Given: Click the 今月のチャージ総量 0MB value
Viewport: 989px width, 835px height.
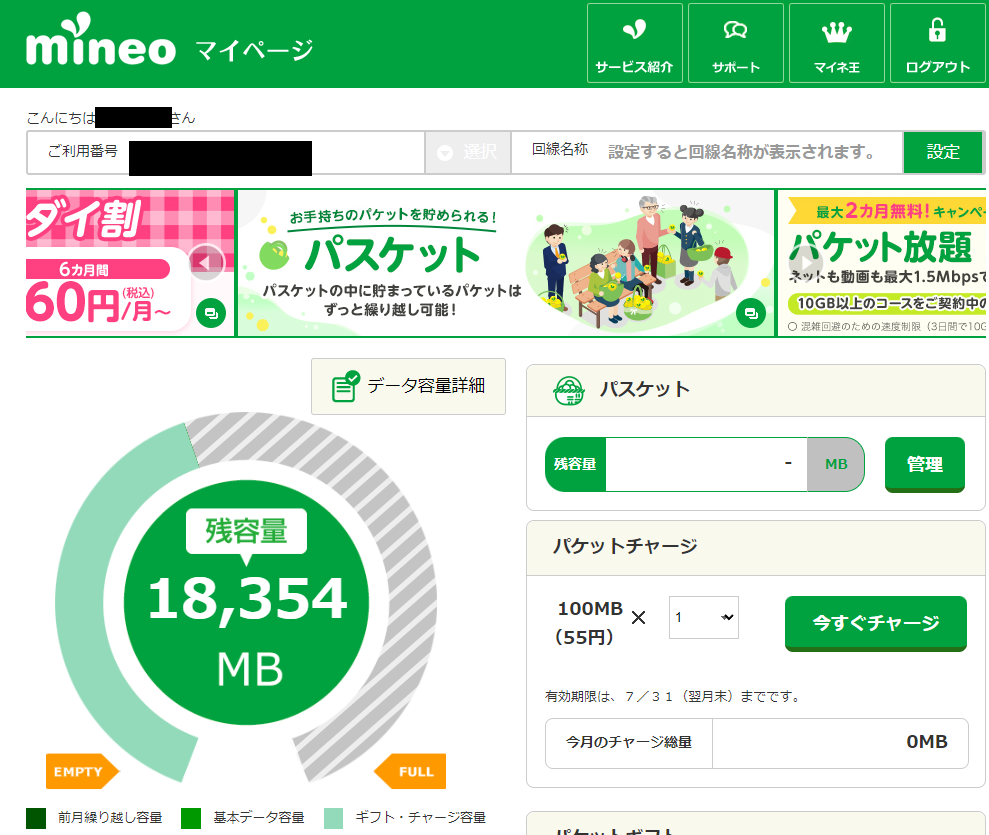Looking at the screenshot, I should (x=927, y=742).
